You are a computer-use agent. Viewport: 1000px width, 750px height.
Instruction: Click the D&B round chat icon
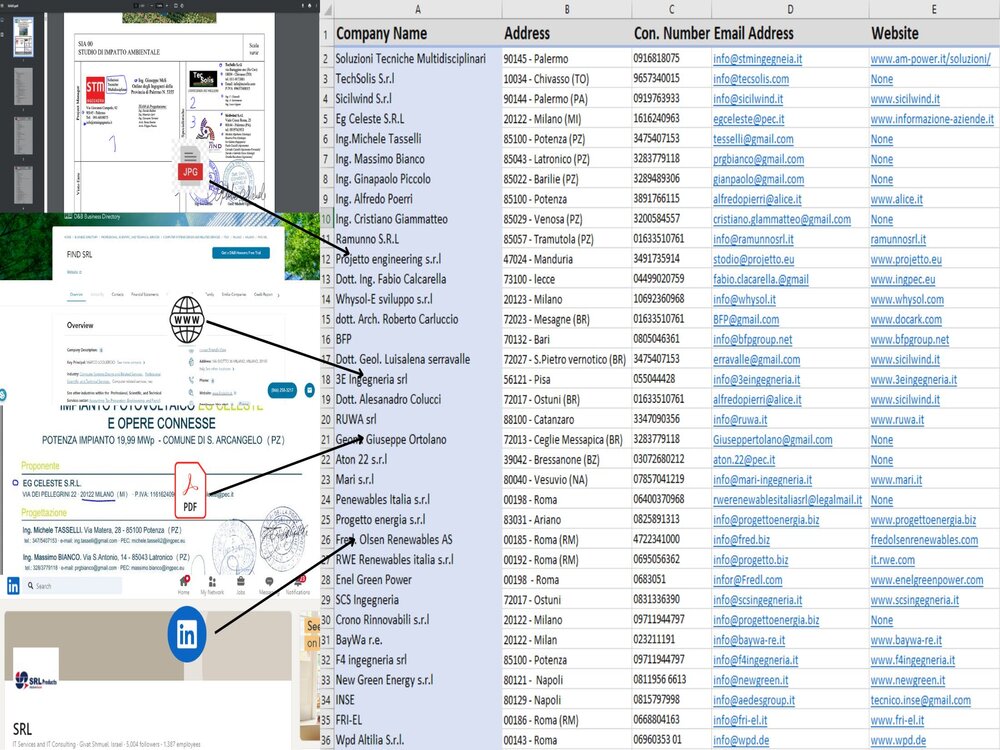click(x=309, y=390)
